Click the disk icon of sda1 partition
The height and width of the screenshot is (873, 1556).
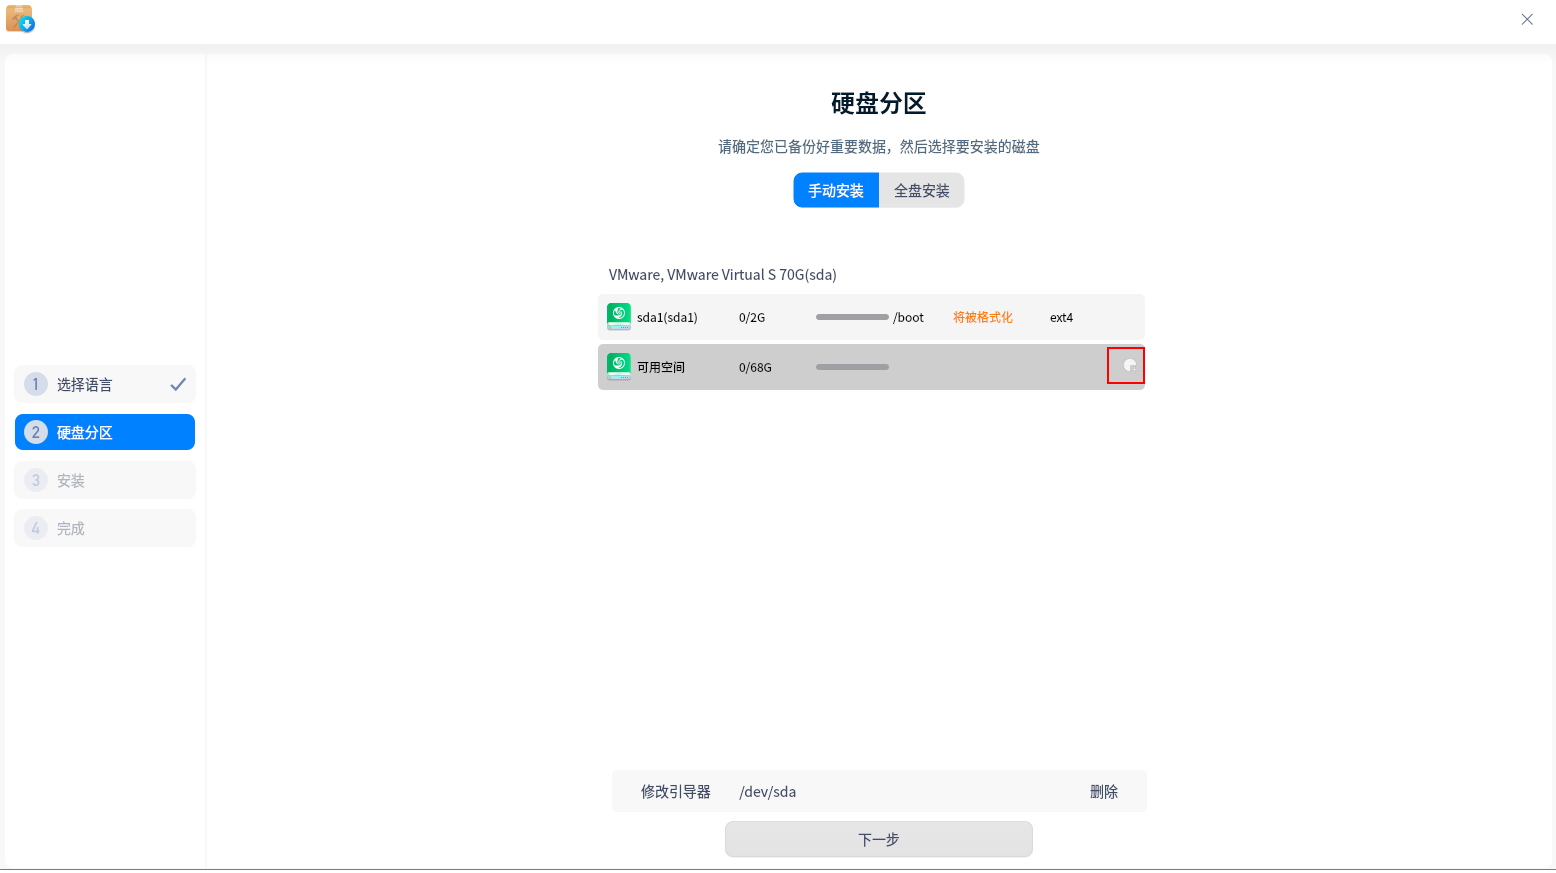pos(619,317)
